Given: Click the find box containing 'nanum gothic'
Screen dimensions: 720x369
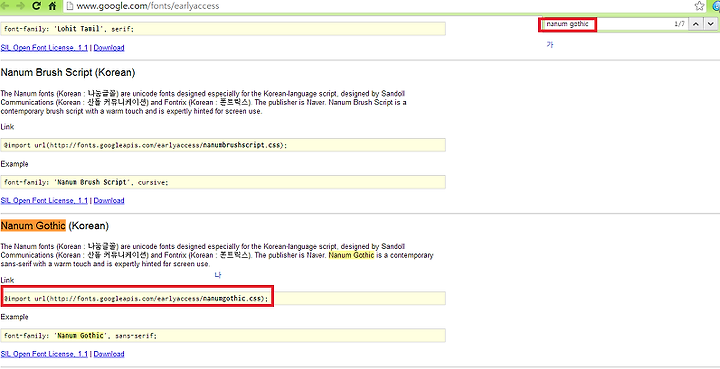Looking at the screenshot, I should coord(568,24).
